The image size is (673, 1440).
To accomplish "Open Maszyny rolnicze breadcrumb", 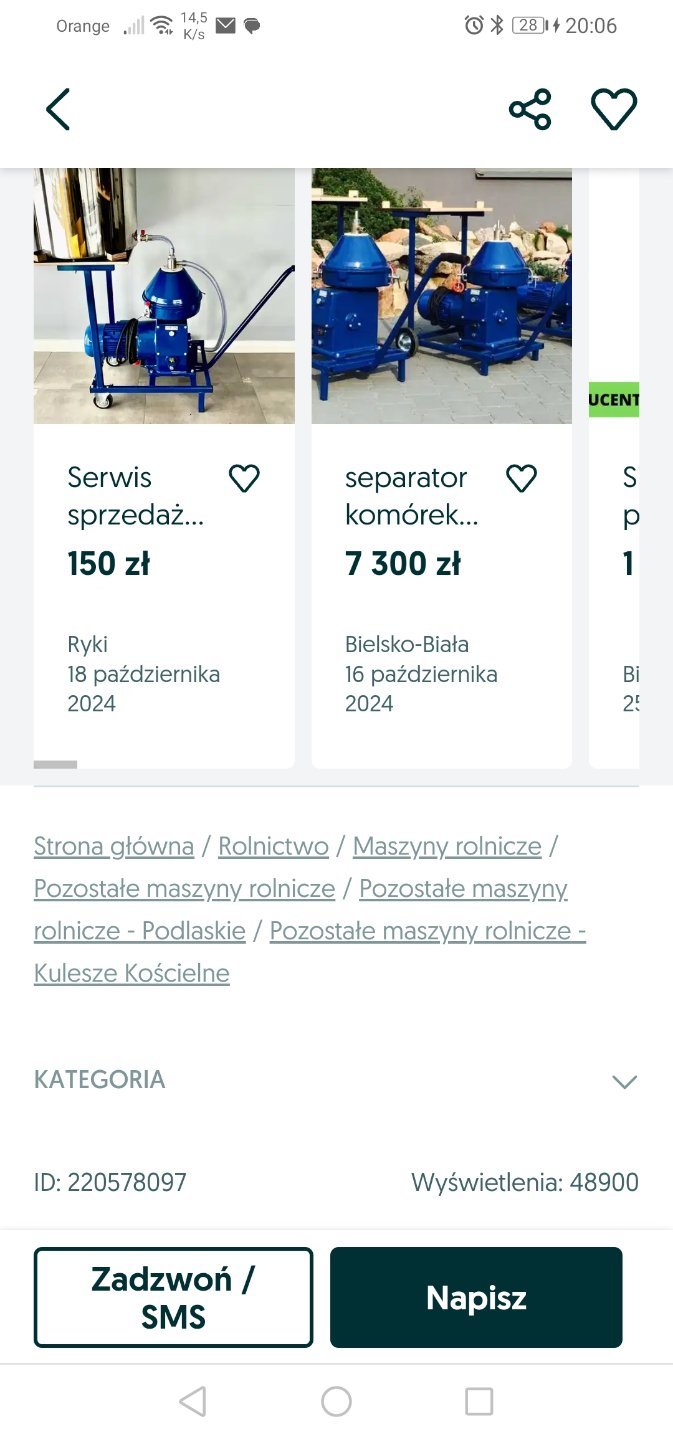I will (447, 846).
